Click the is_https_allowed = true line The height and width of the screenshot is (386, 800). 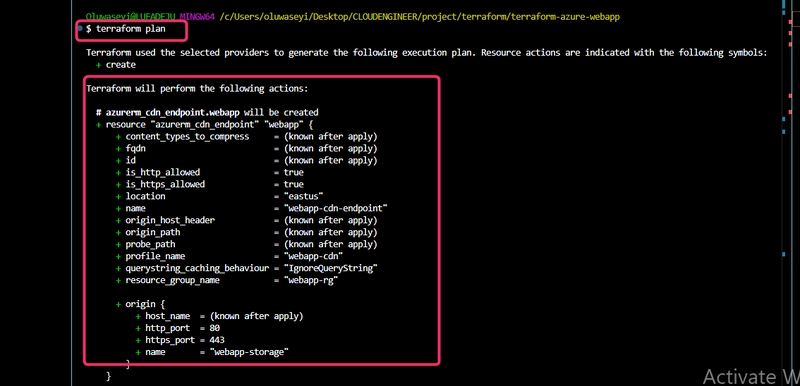(x=210, y=184)
